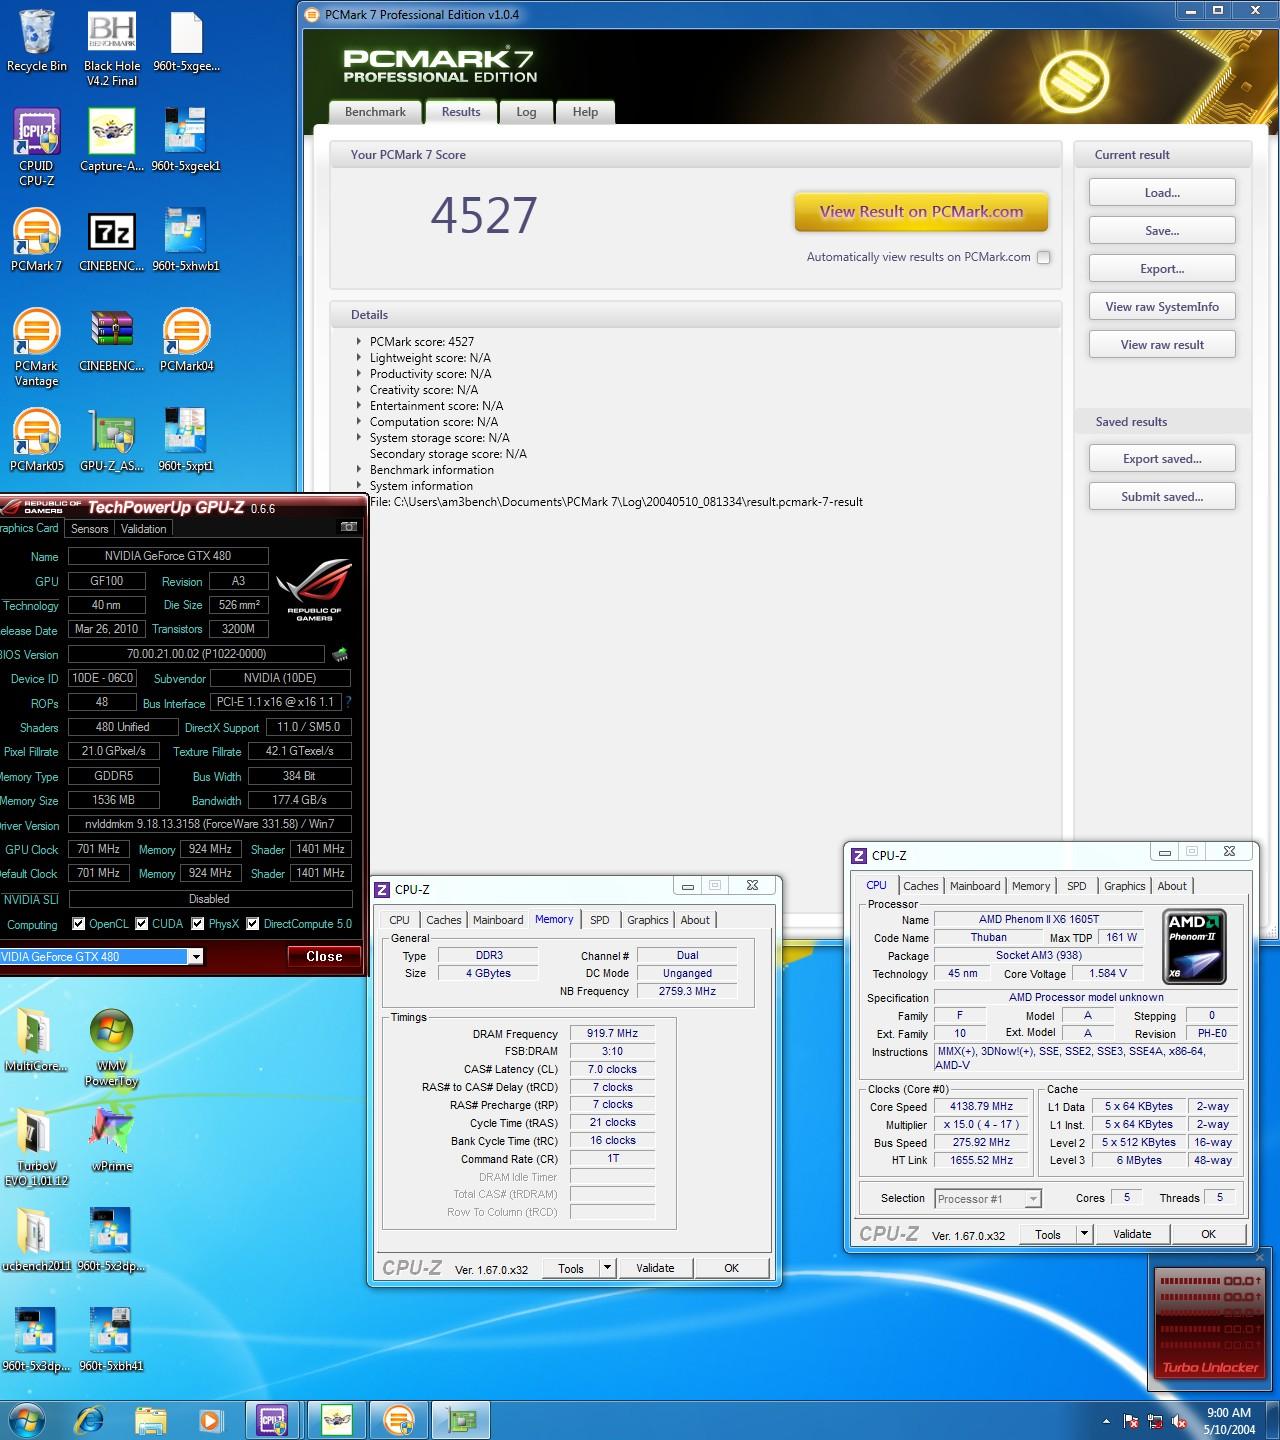This screenshot has width=1280, height=1440.
Task: Launch the wPrime desktop icon
Action: click(x=112, y=1140)
